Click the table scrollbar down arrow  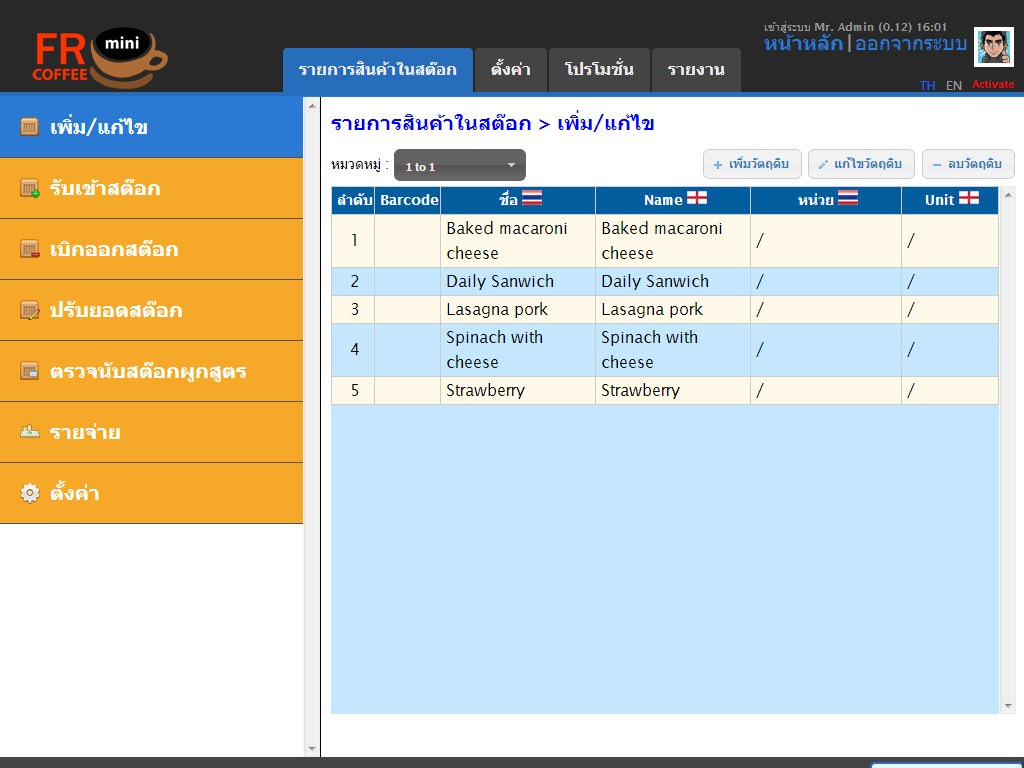[1007, 705]
